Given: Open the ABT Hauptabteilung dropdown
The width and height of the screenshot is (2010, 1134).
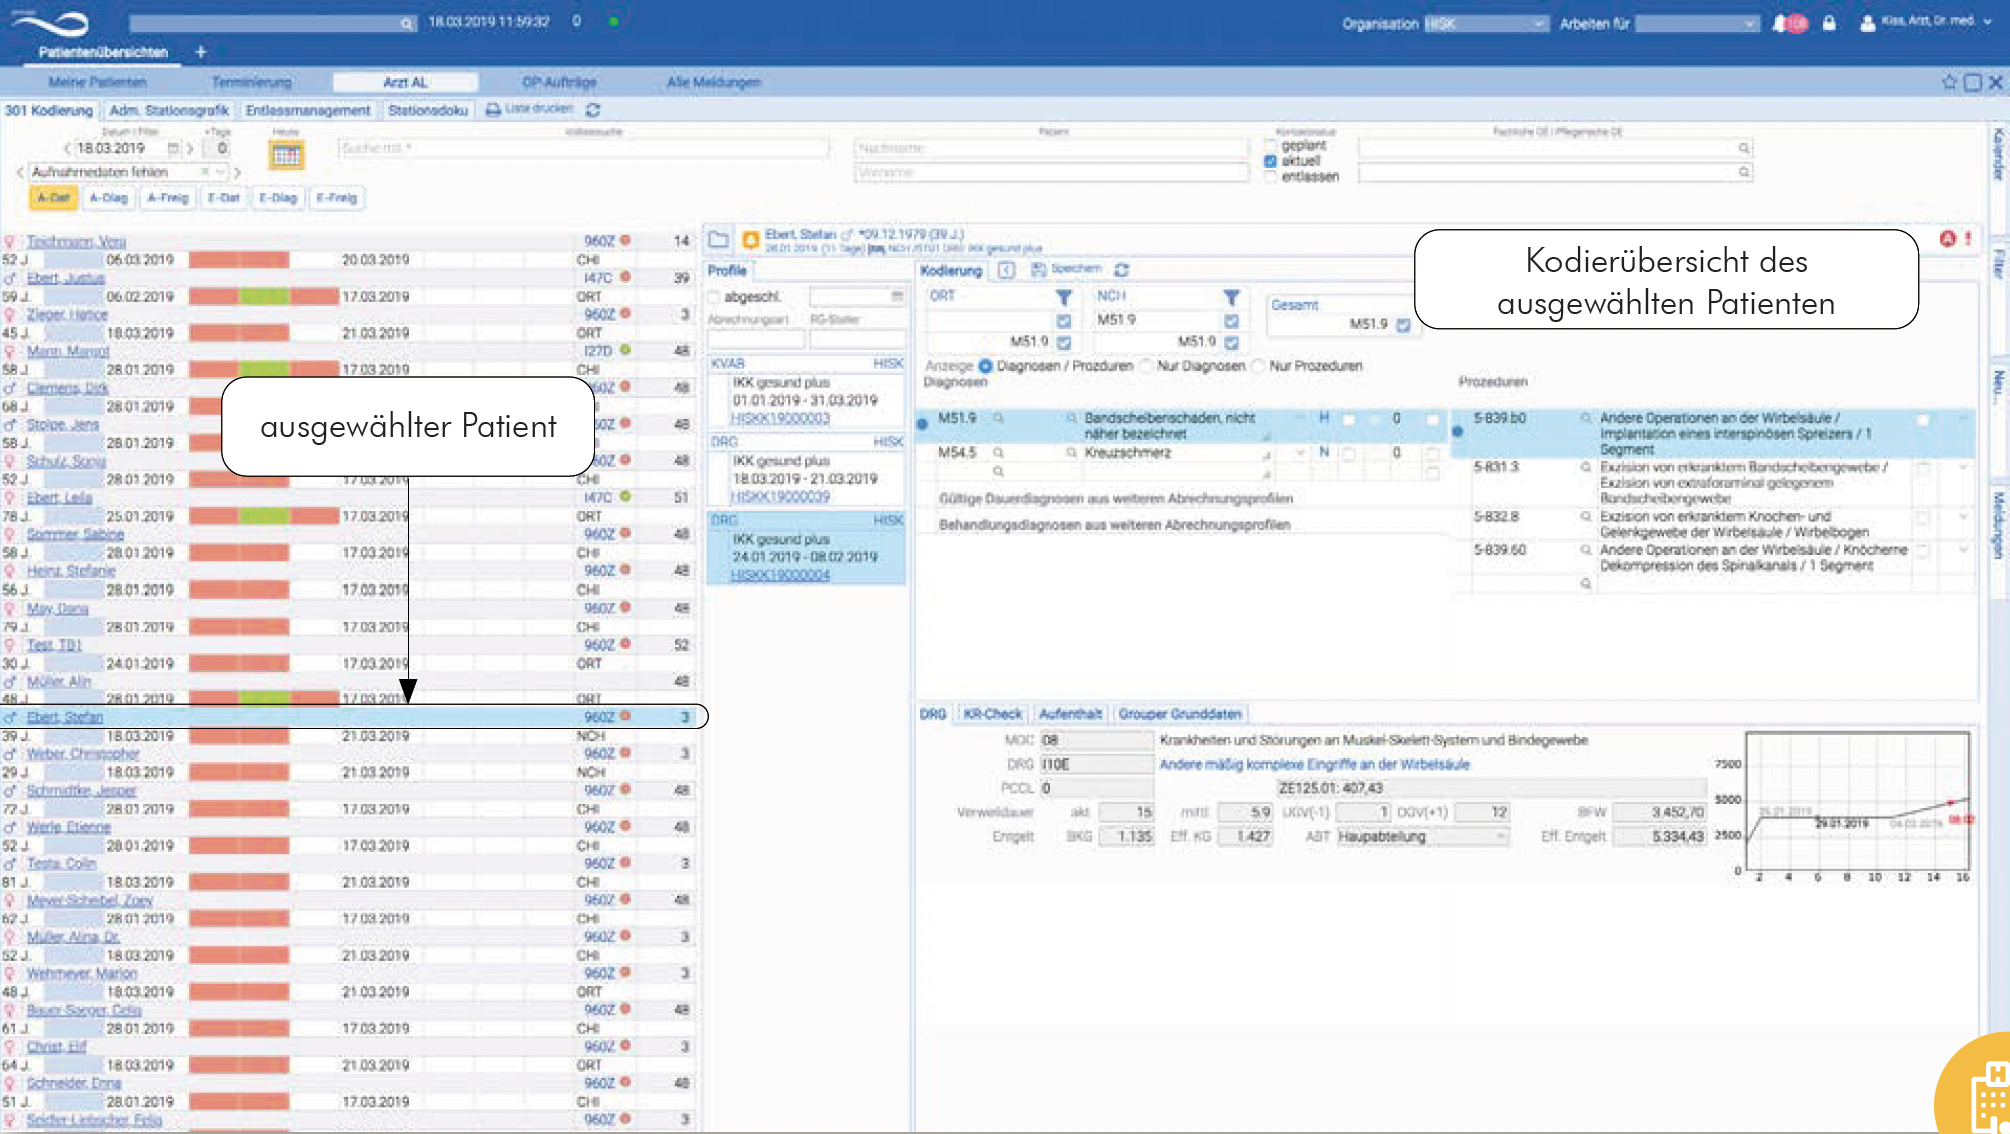Looking at the screenshot, I should coord(1422,837).
